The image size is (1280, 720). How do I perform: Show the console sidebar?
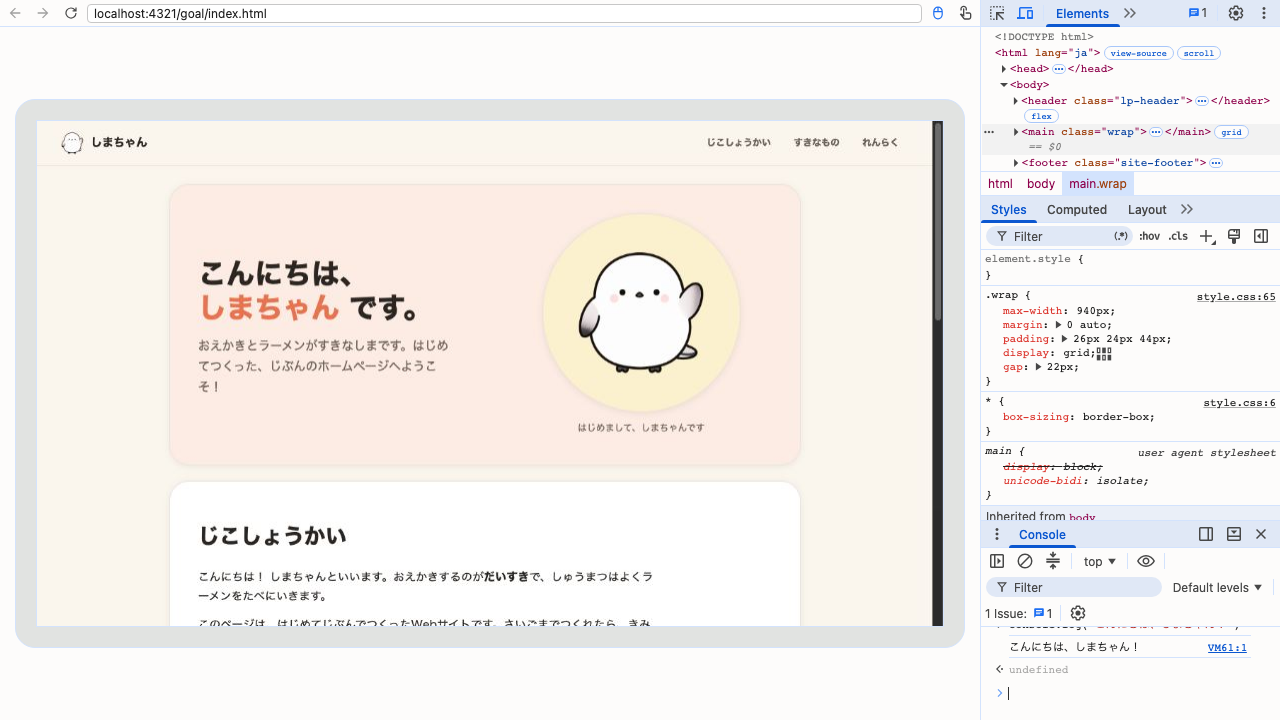(x=997, y=561)
